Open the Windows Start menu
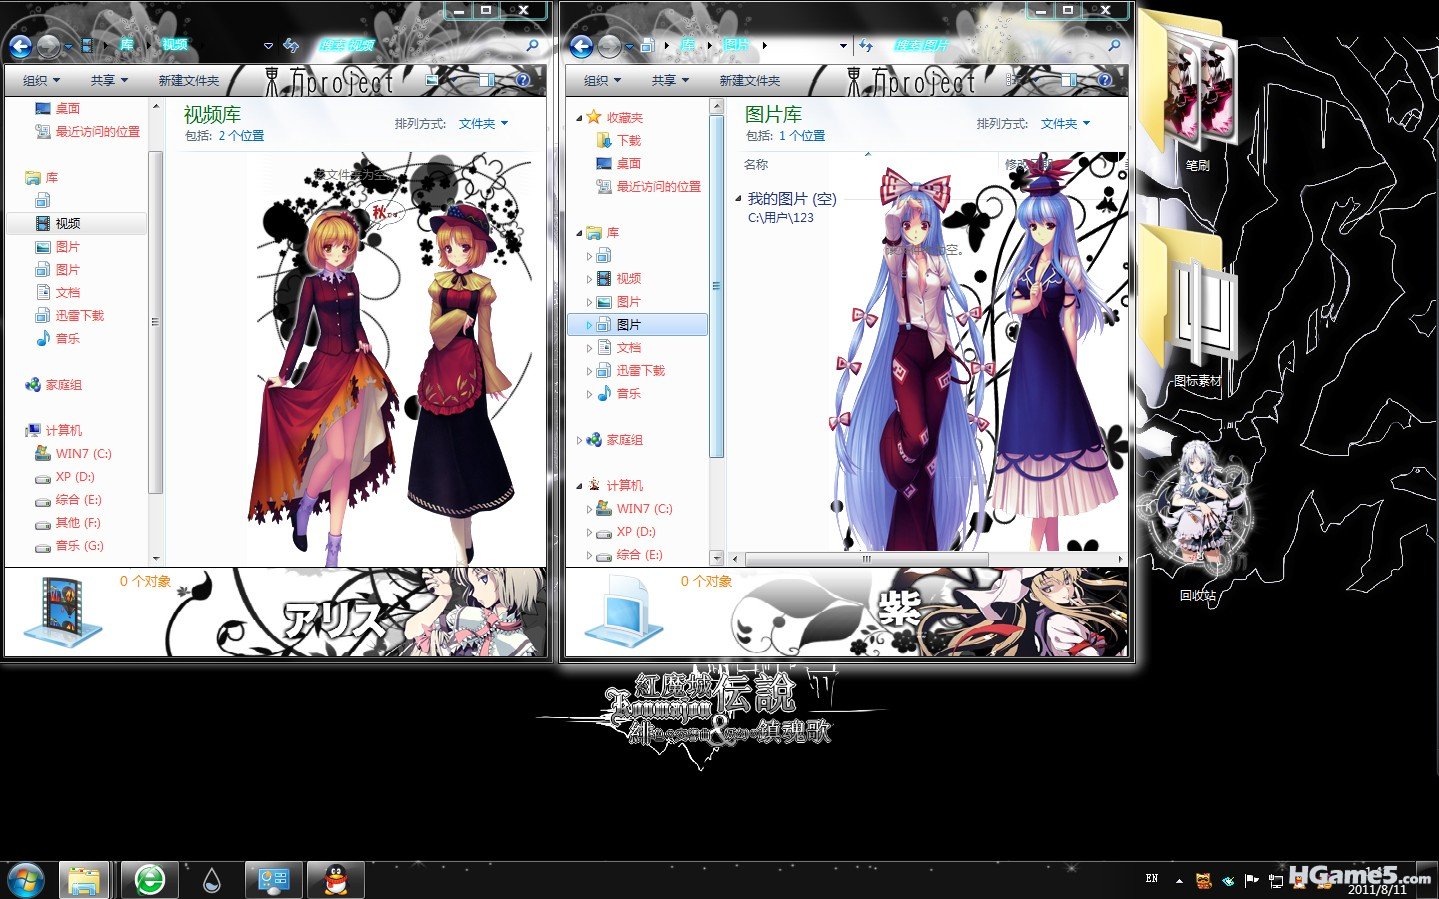Viewport: 1439px width, 899px height. pos(26,880)
